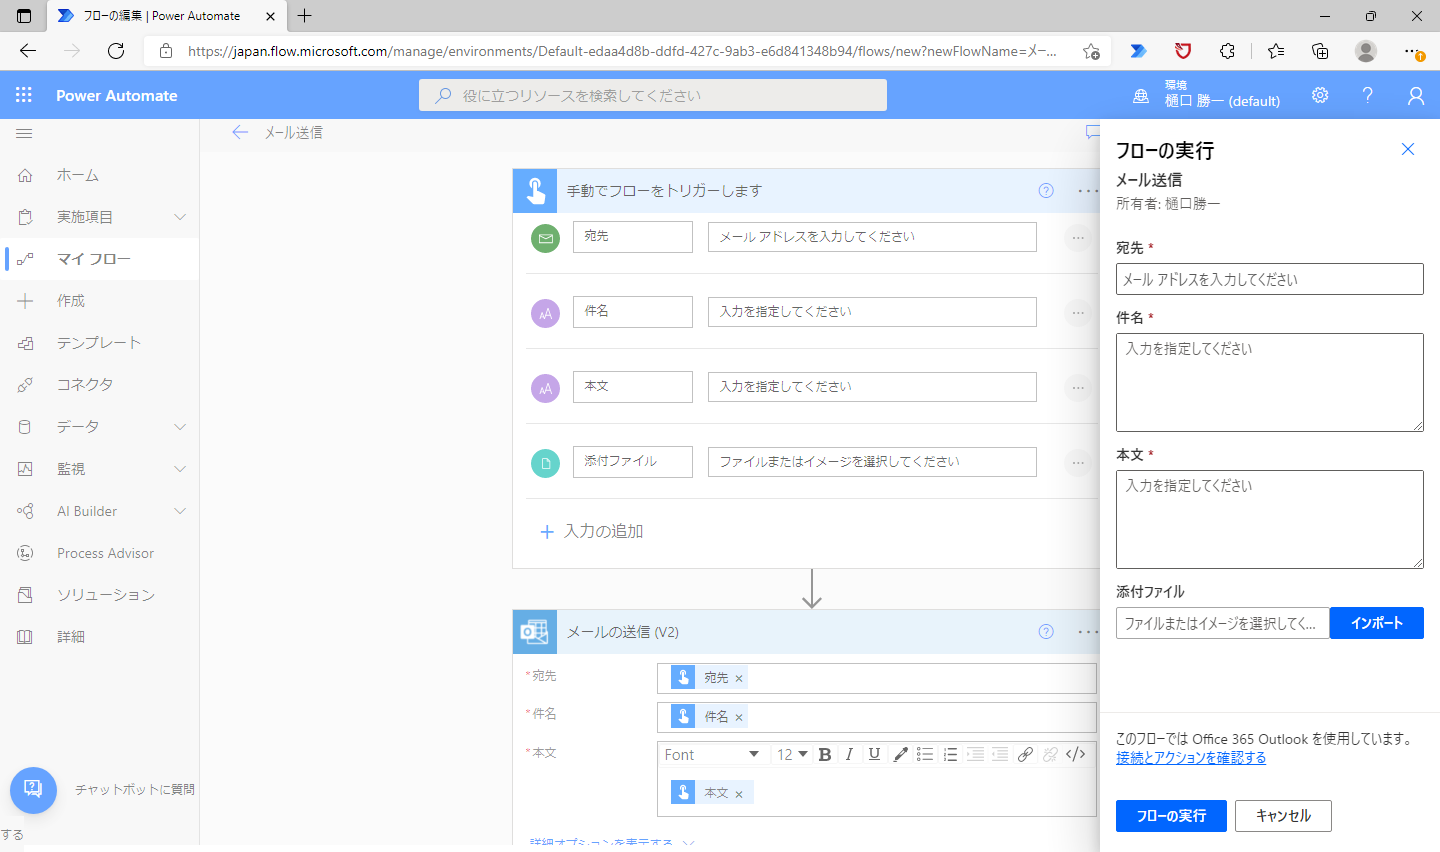Click file type icon for 添付ファイル input
The width and height of the screenshot is (1440, 852).
[545, 463]
